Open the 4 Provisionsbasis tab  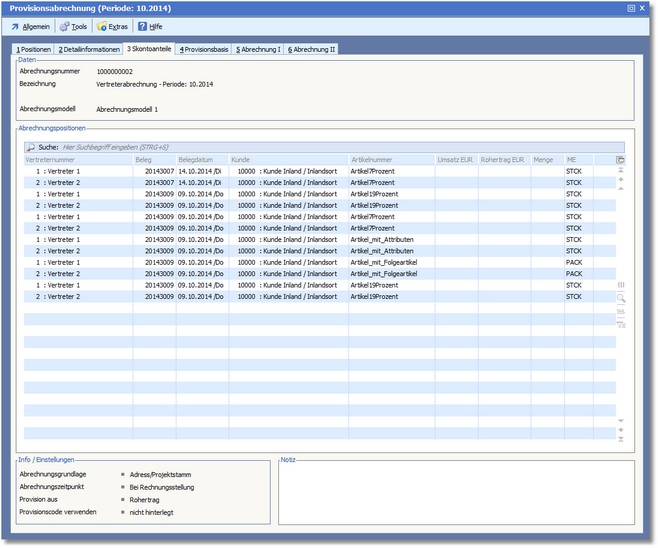pos(203,48)
